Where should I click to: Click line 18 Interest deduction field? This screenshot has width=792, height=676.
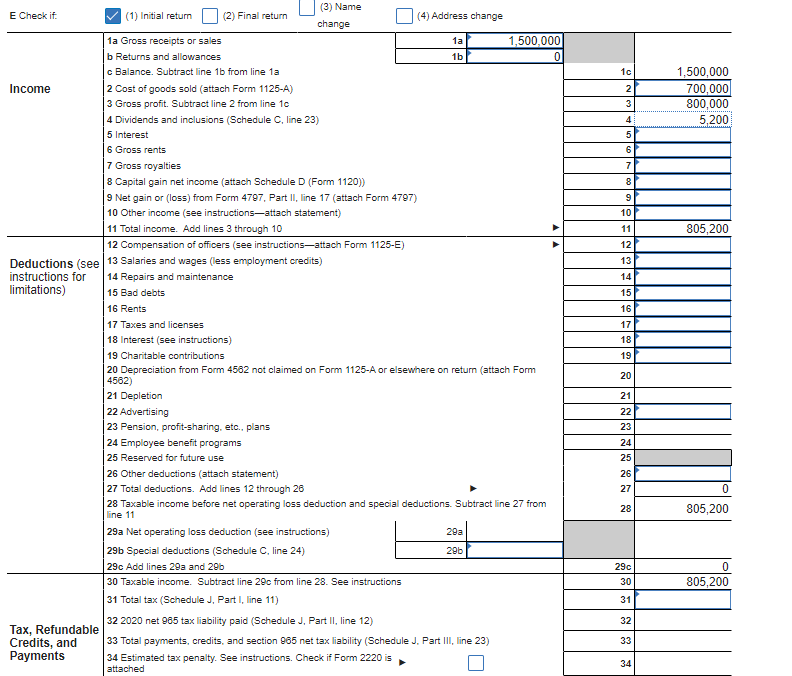[x=682, y=340]
